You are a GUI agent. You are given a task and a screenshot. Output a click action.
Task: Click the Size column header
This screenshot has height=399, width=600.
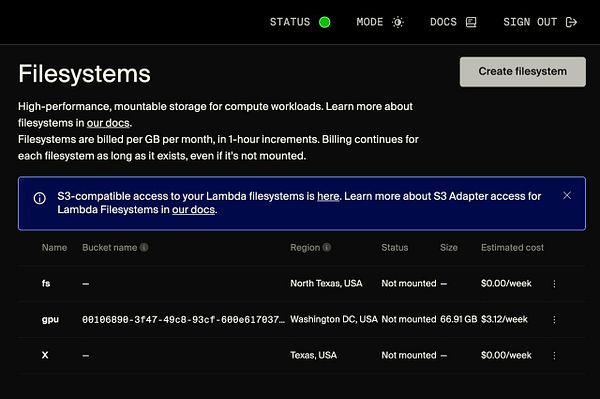click(x=449, y=248)
